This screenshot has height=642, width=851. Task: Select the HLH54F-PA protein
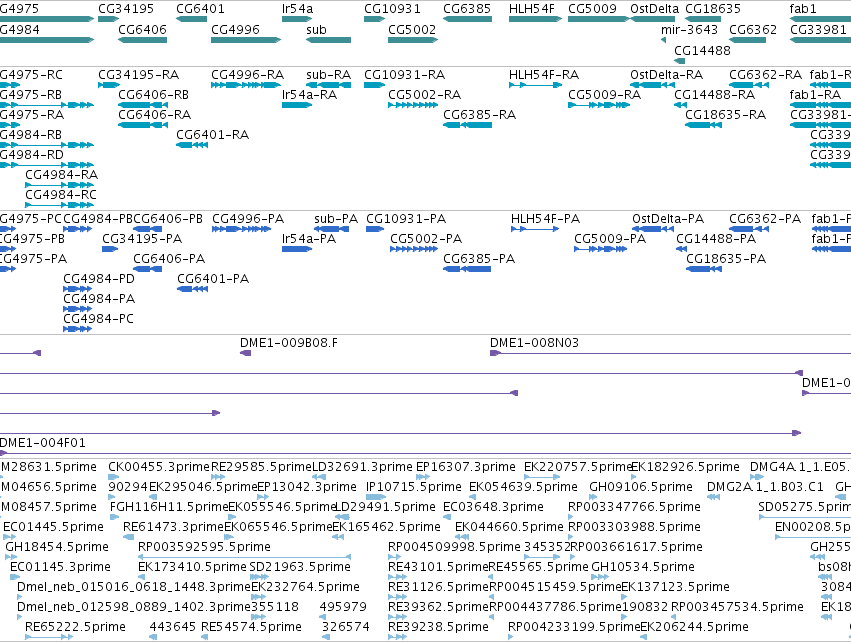click(x=535, y=229)
